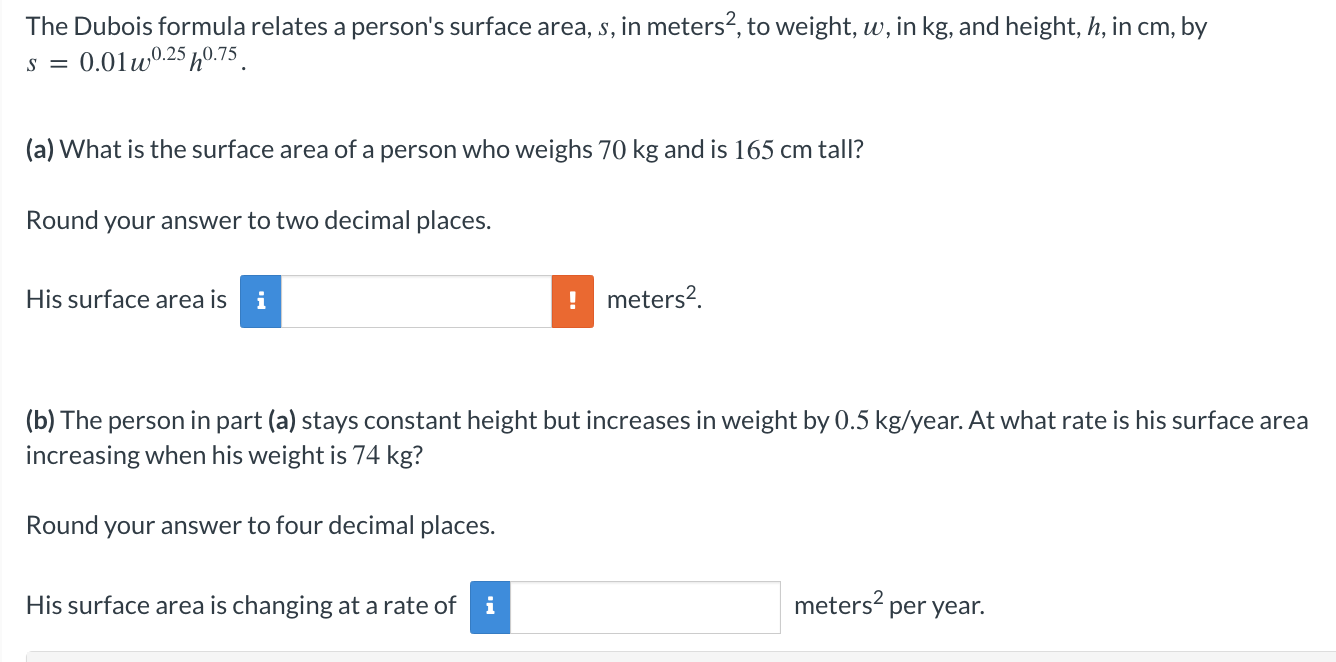Click the meters² per year label
1336x662 pixels.
point(885,605)
